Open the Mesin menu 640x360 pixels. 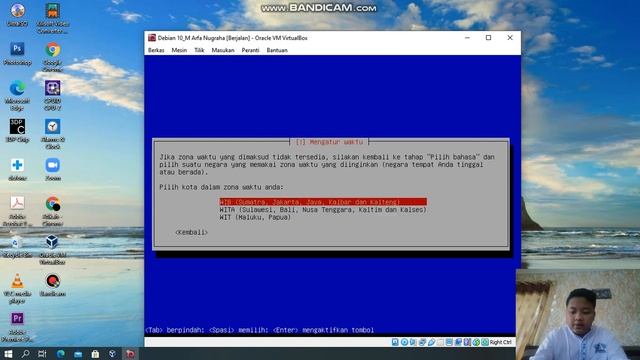click(x=179, y=50)
